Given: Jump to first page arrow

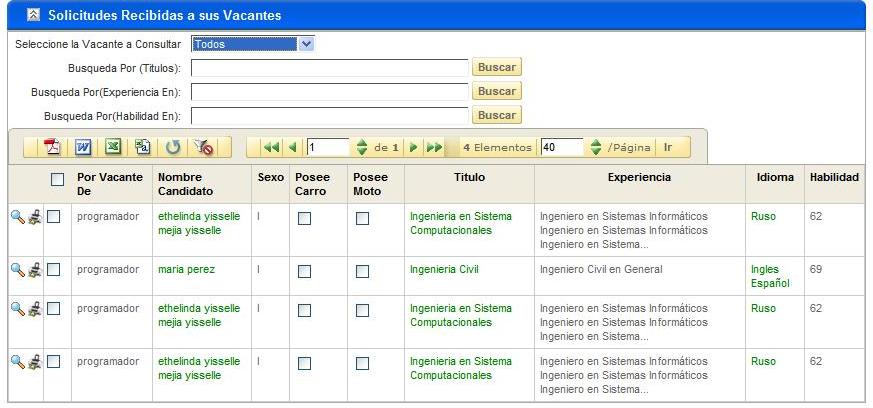Looking at the screenshot, I should pyautogui.click(x=271, y=147).
